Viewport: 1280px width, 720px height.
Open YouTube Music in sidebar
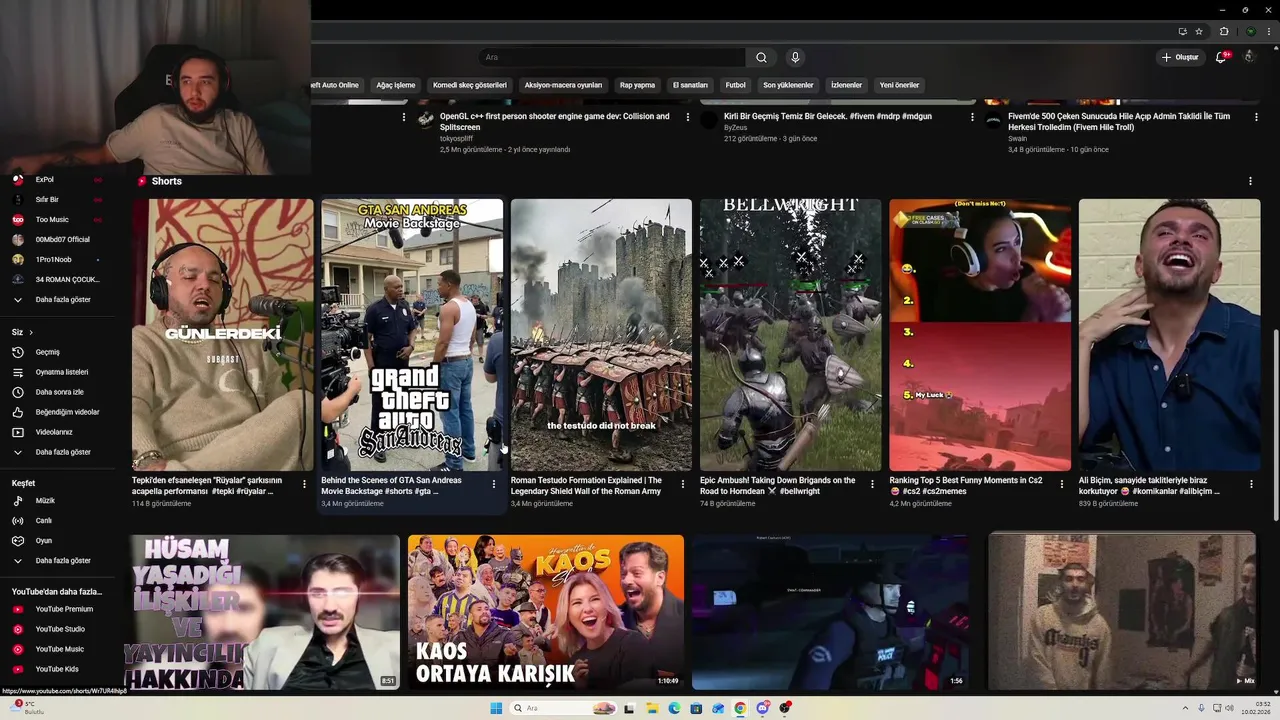(x=62, y=649)
